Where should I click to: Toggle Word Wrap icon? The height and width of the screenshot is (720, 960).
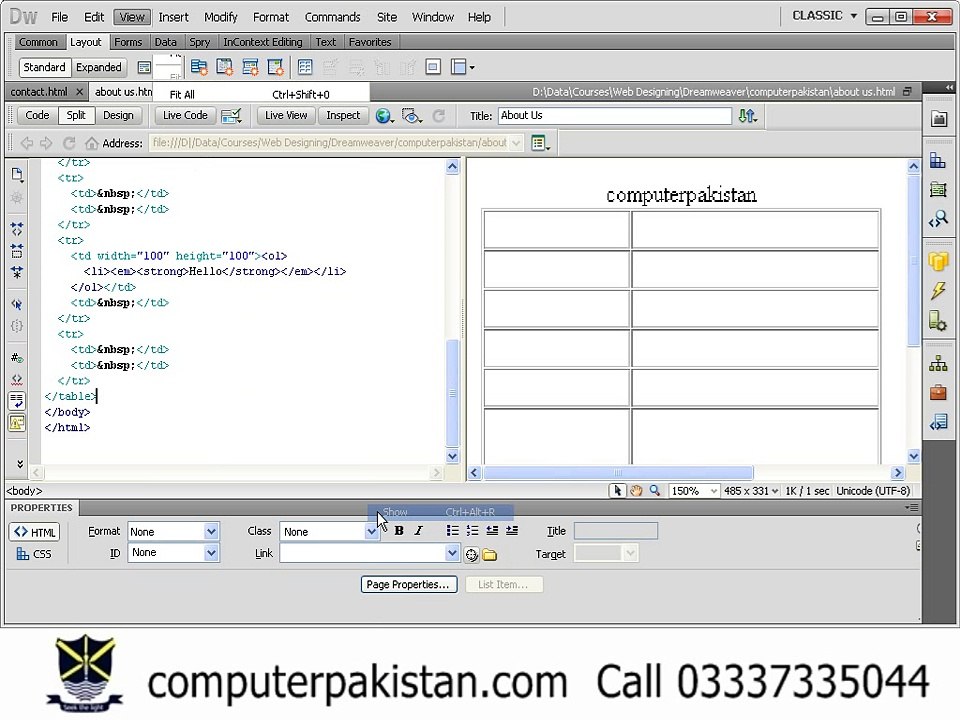coord(17,401)
